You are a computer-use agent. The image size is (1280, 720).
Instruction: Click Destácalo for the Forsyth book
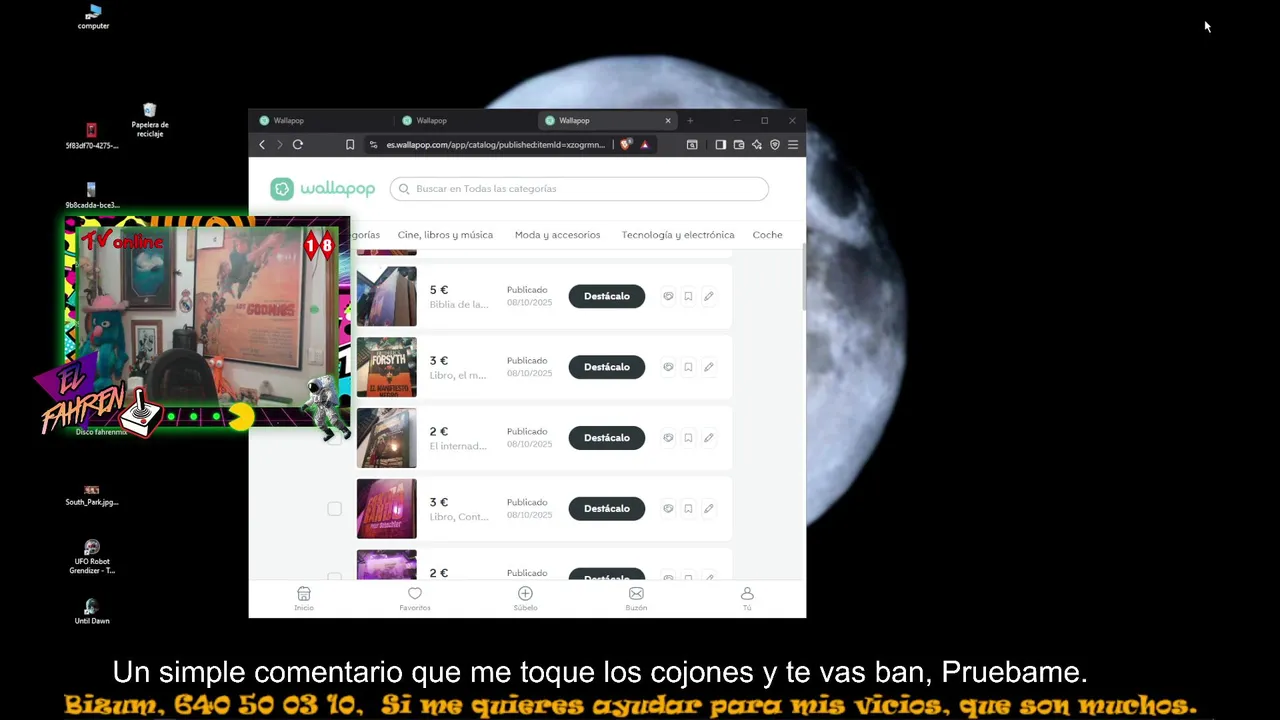point(607,367)
